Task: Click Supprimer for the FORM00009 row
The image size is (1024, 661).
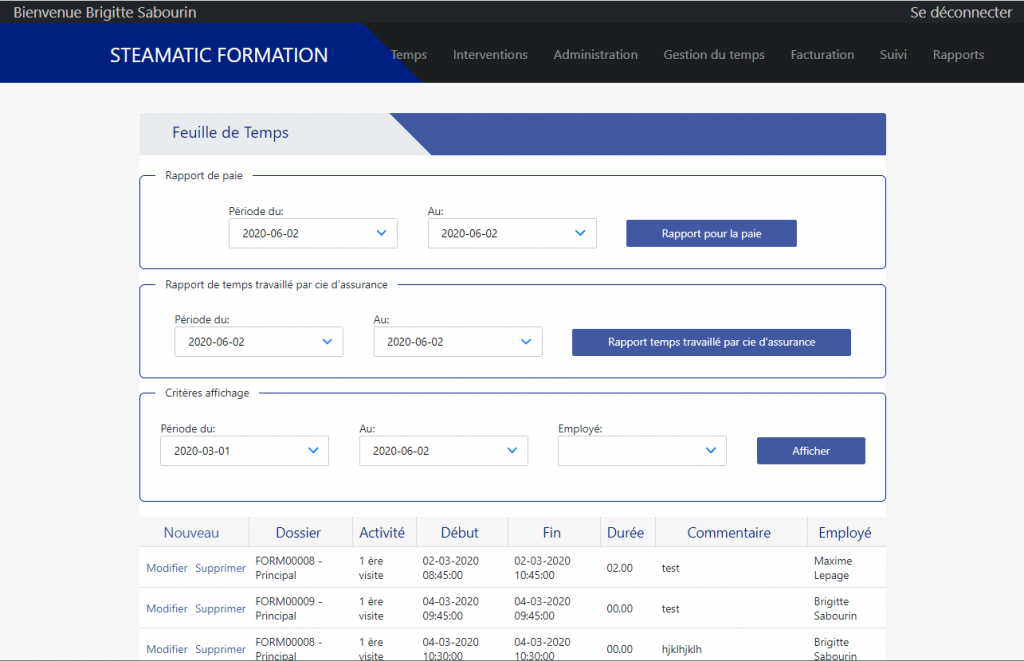Action: coord(220,609)
